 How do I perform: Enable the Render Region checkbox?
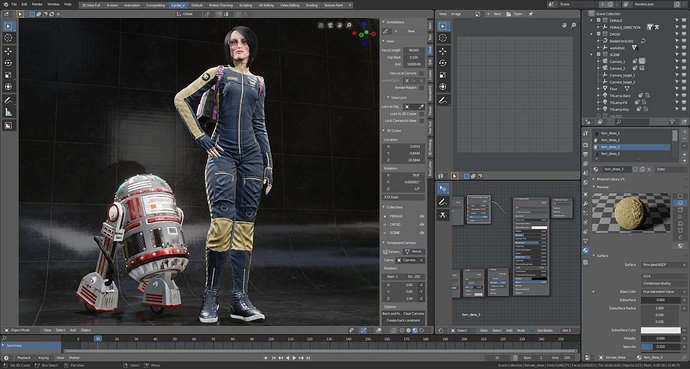422,88
